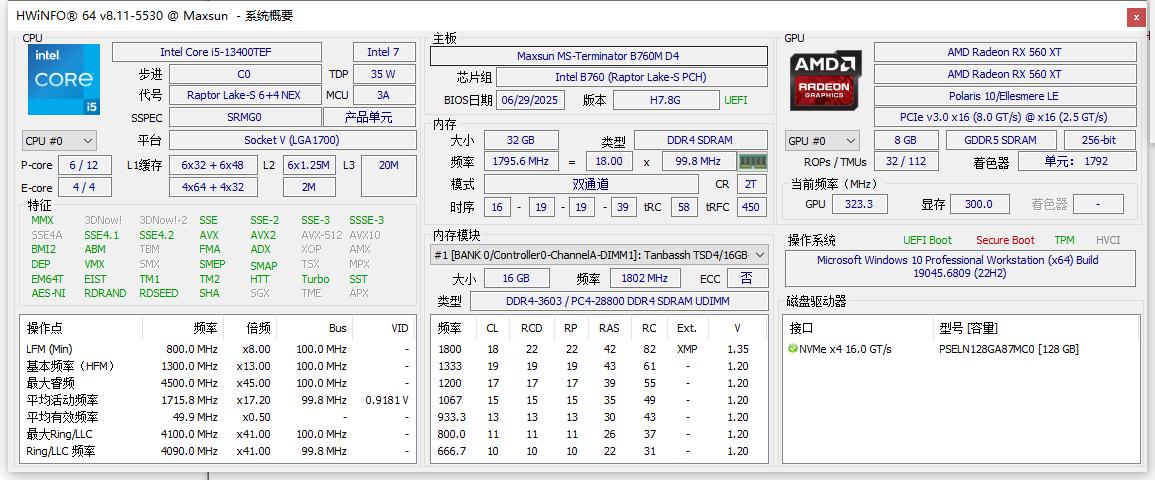1155x480 pixels.
Task: Click the ECC 否 value
Action: tap(748, 278)
